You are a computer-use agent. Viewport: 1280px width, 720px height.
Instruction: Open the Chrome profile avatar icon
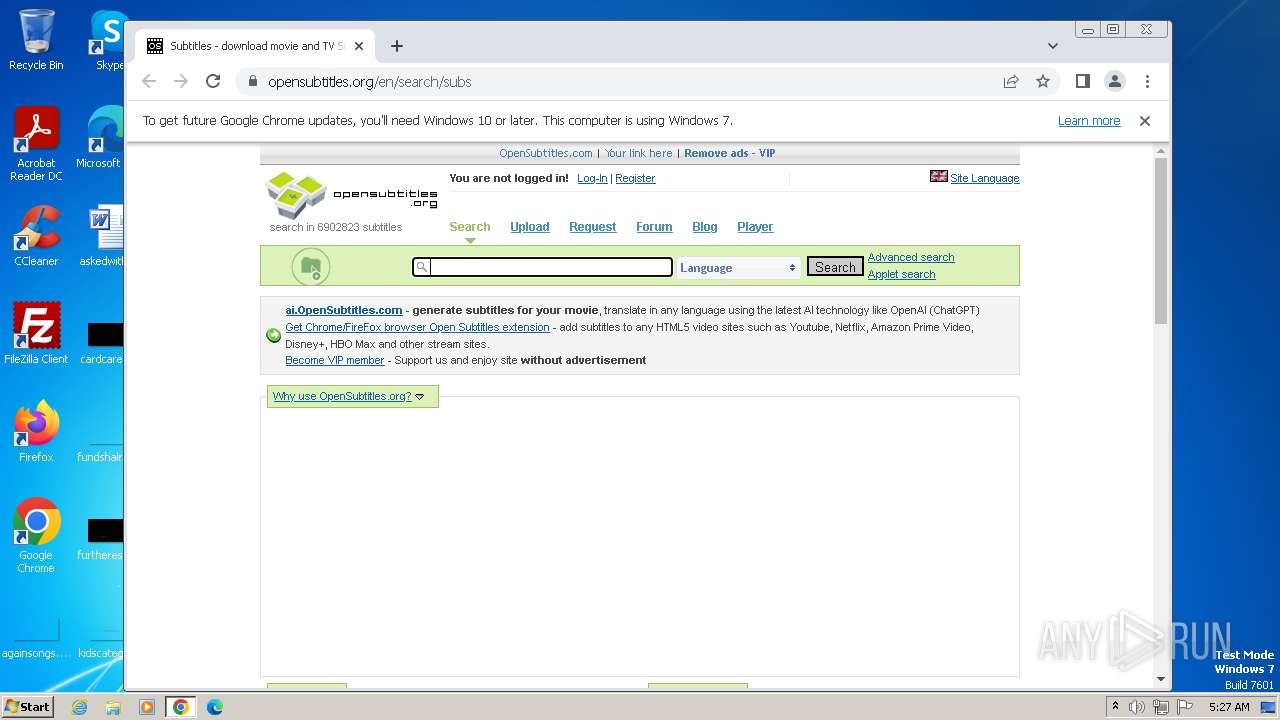[1115, 82]
